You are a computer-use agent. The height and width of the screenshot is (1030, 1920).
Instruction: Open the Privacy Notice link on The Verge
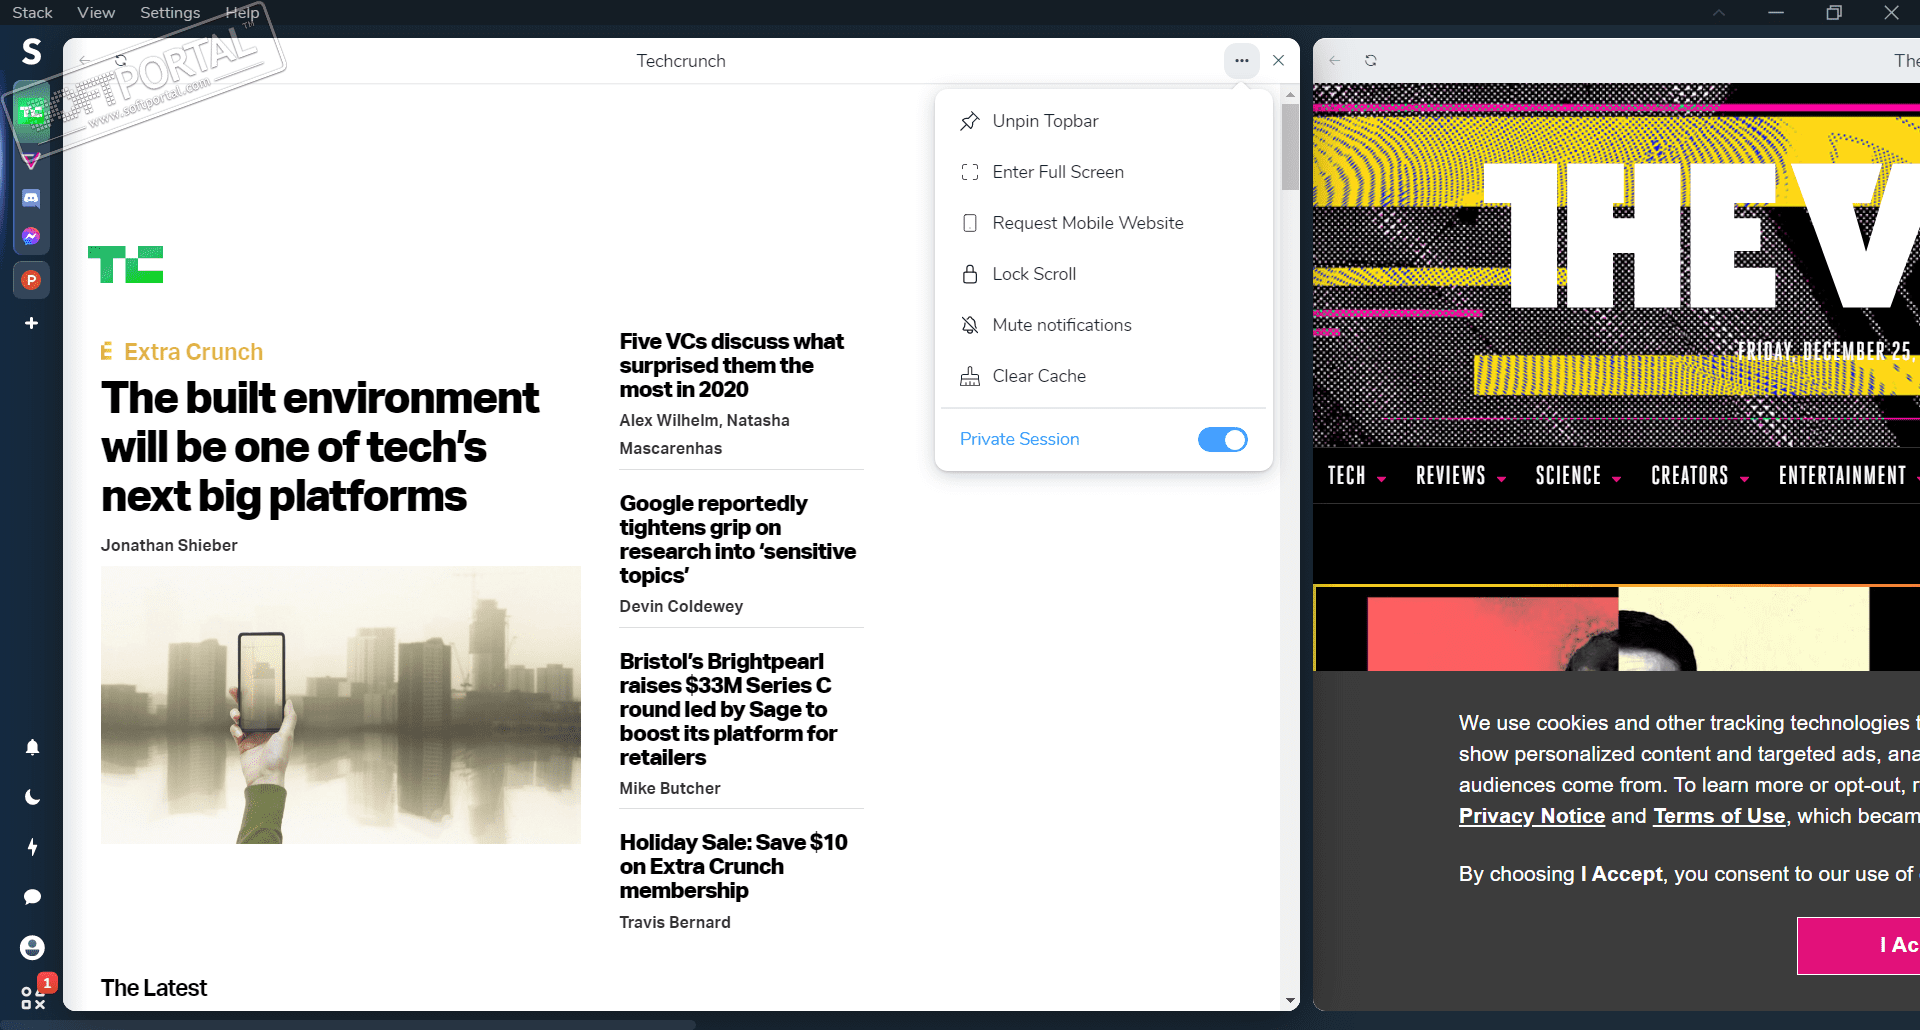(1532, 816)
